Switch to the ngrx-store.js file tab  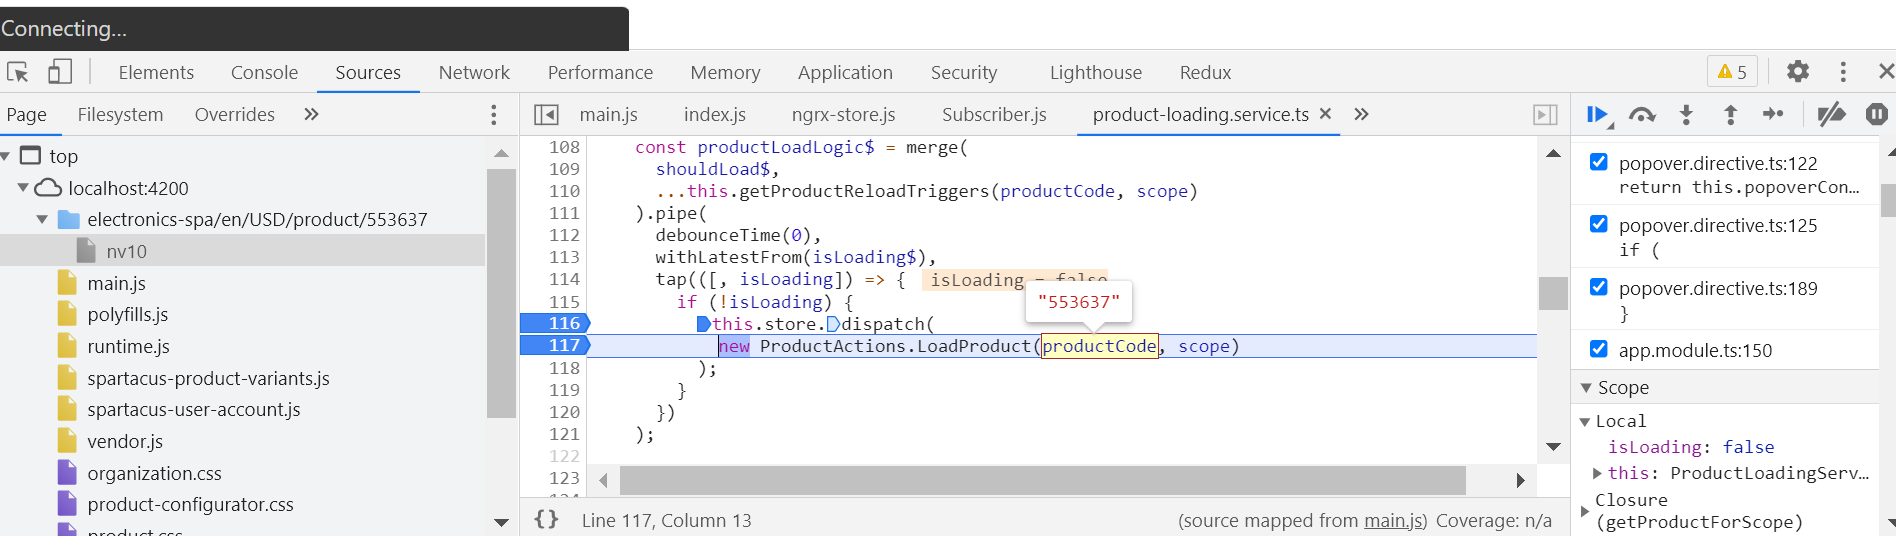843,115
